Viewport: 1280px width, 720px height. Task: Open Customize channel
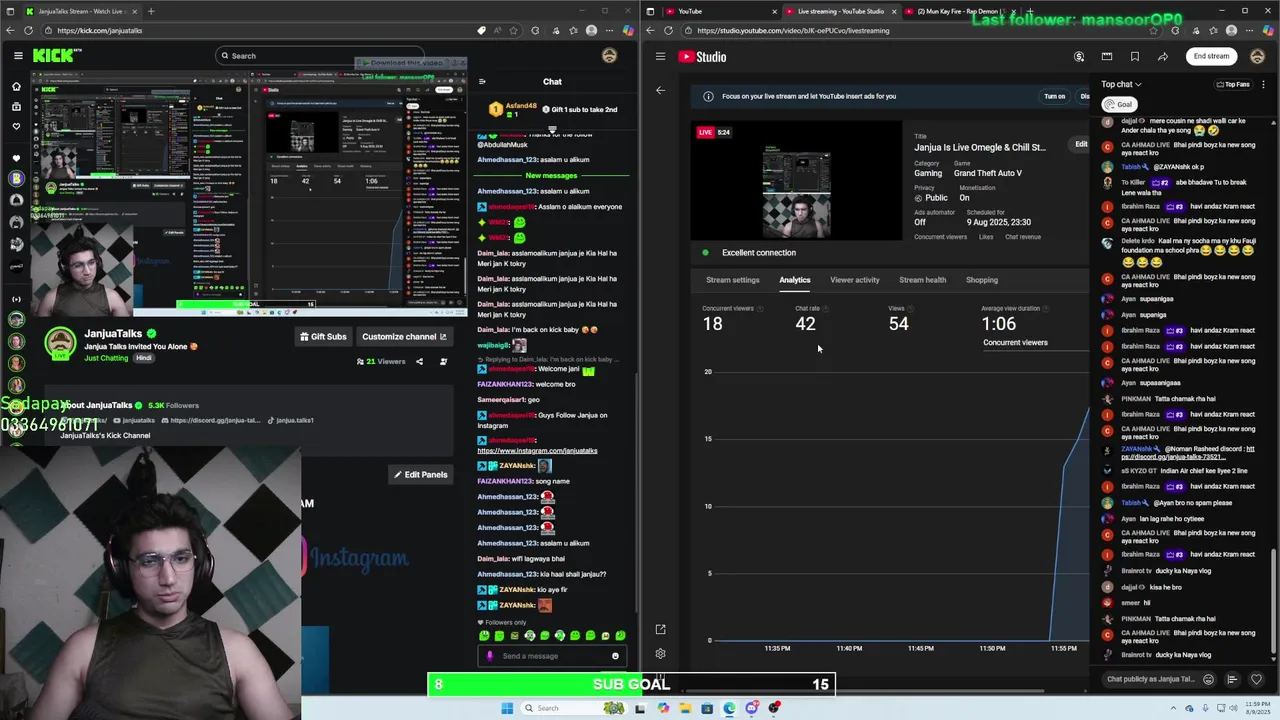coord(404,337)
